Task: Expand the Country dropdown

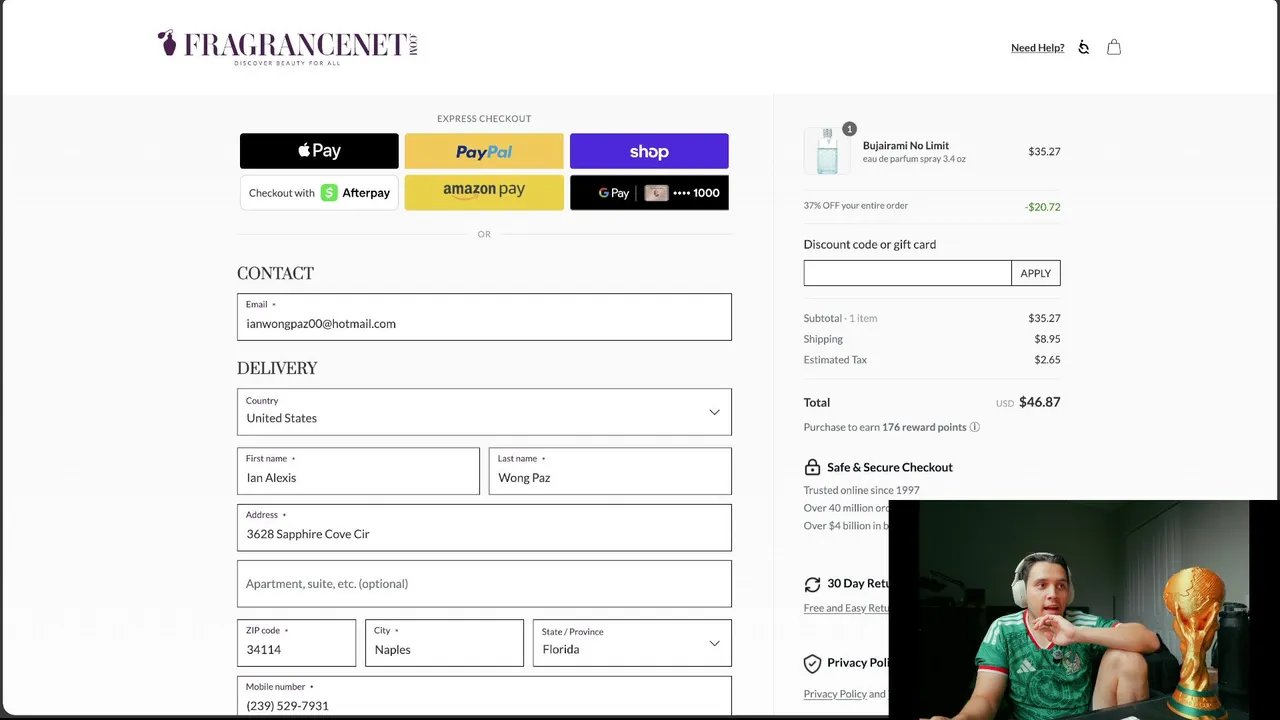Action: pos(484,412)
